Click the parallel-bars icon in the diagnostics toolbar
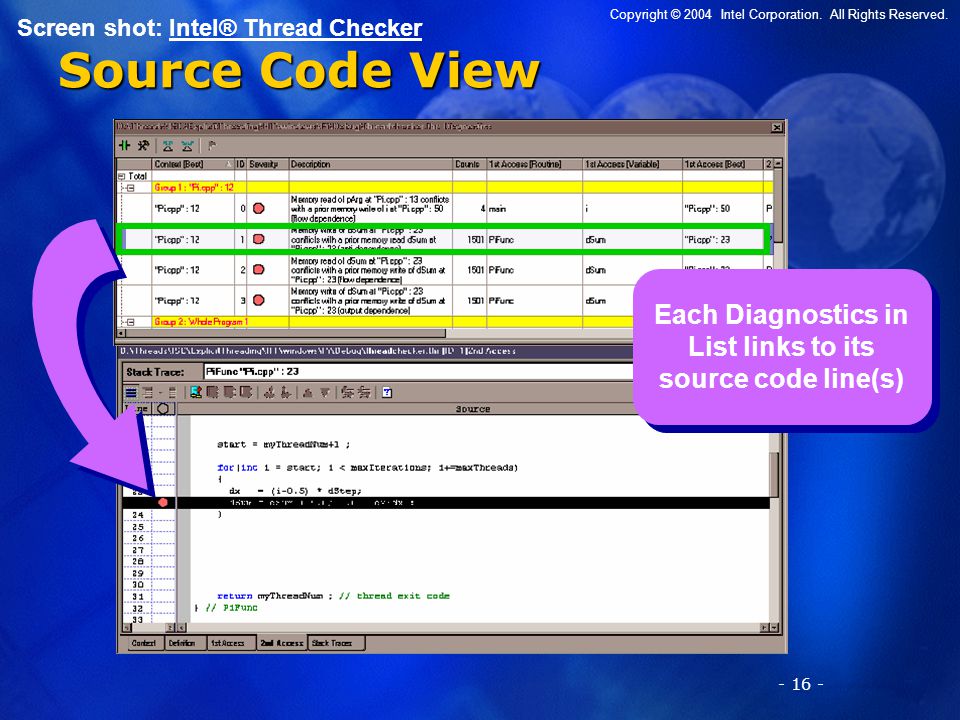This screenshot has height=720, width=960. coord(125,146)
